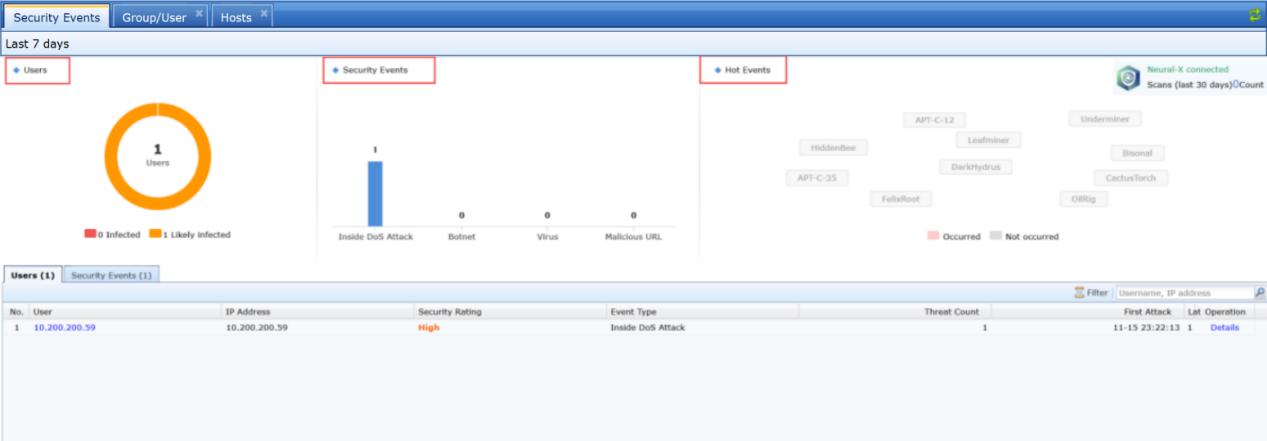Sort by the Security Rating column header
1267x441 pixels.
point(510,312)
